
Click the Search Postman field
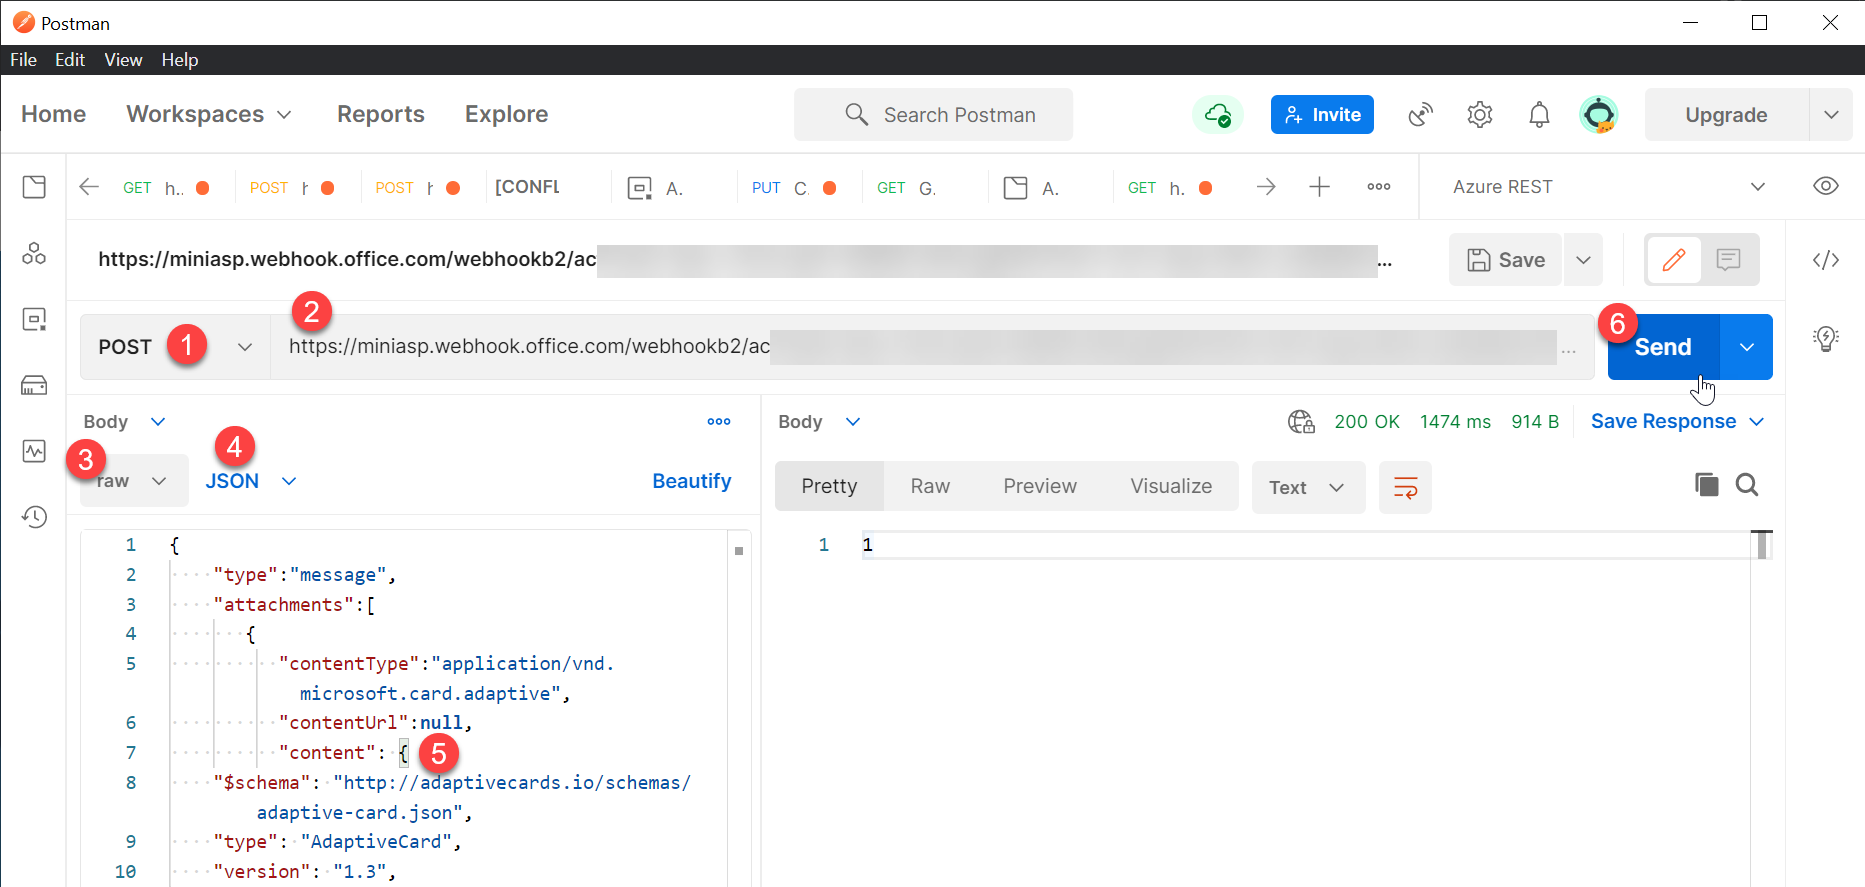click(933, 115)
